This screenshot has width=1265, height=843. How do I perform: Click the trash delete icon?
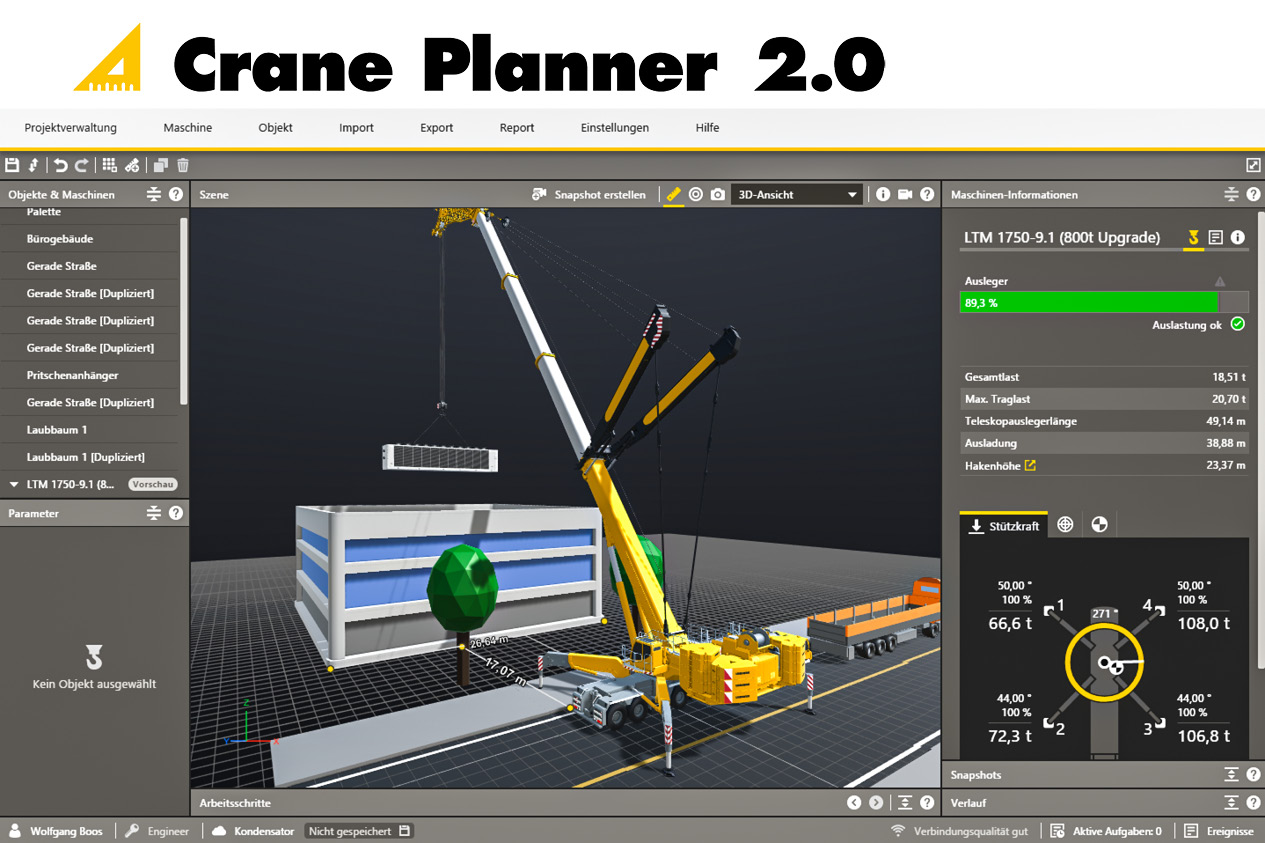[183, 165]
